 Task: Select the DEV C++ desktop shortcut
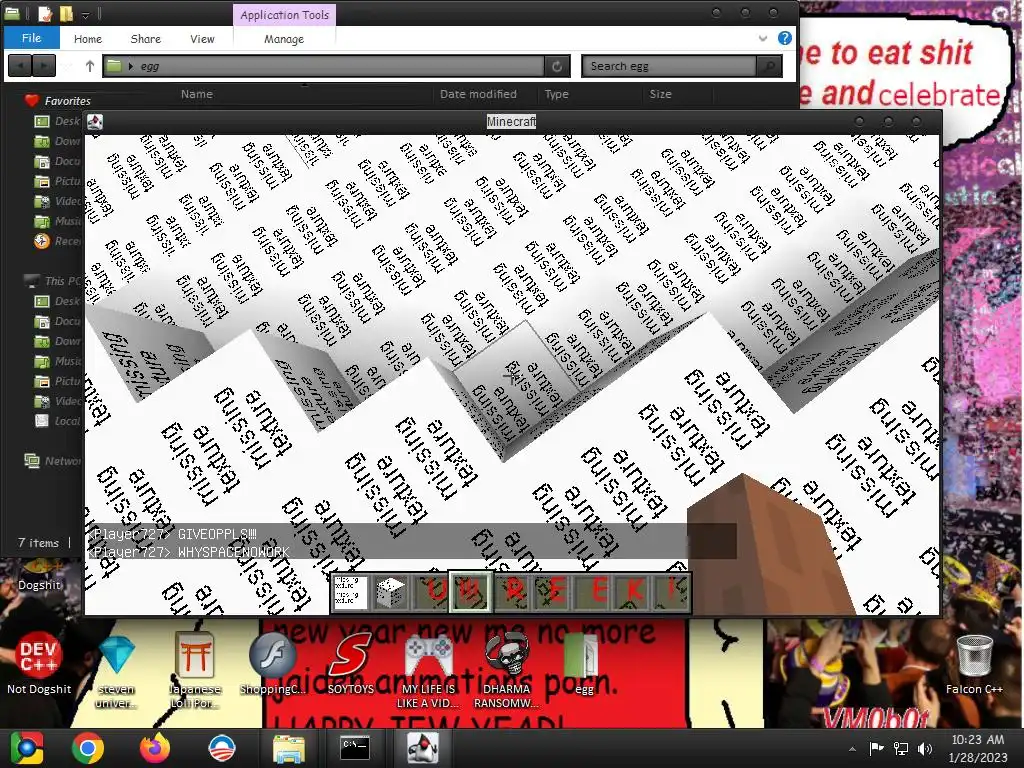click(39, 664)
